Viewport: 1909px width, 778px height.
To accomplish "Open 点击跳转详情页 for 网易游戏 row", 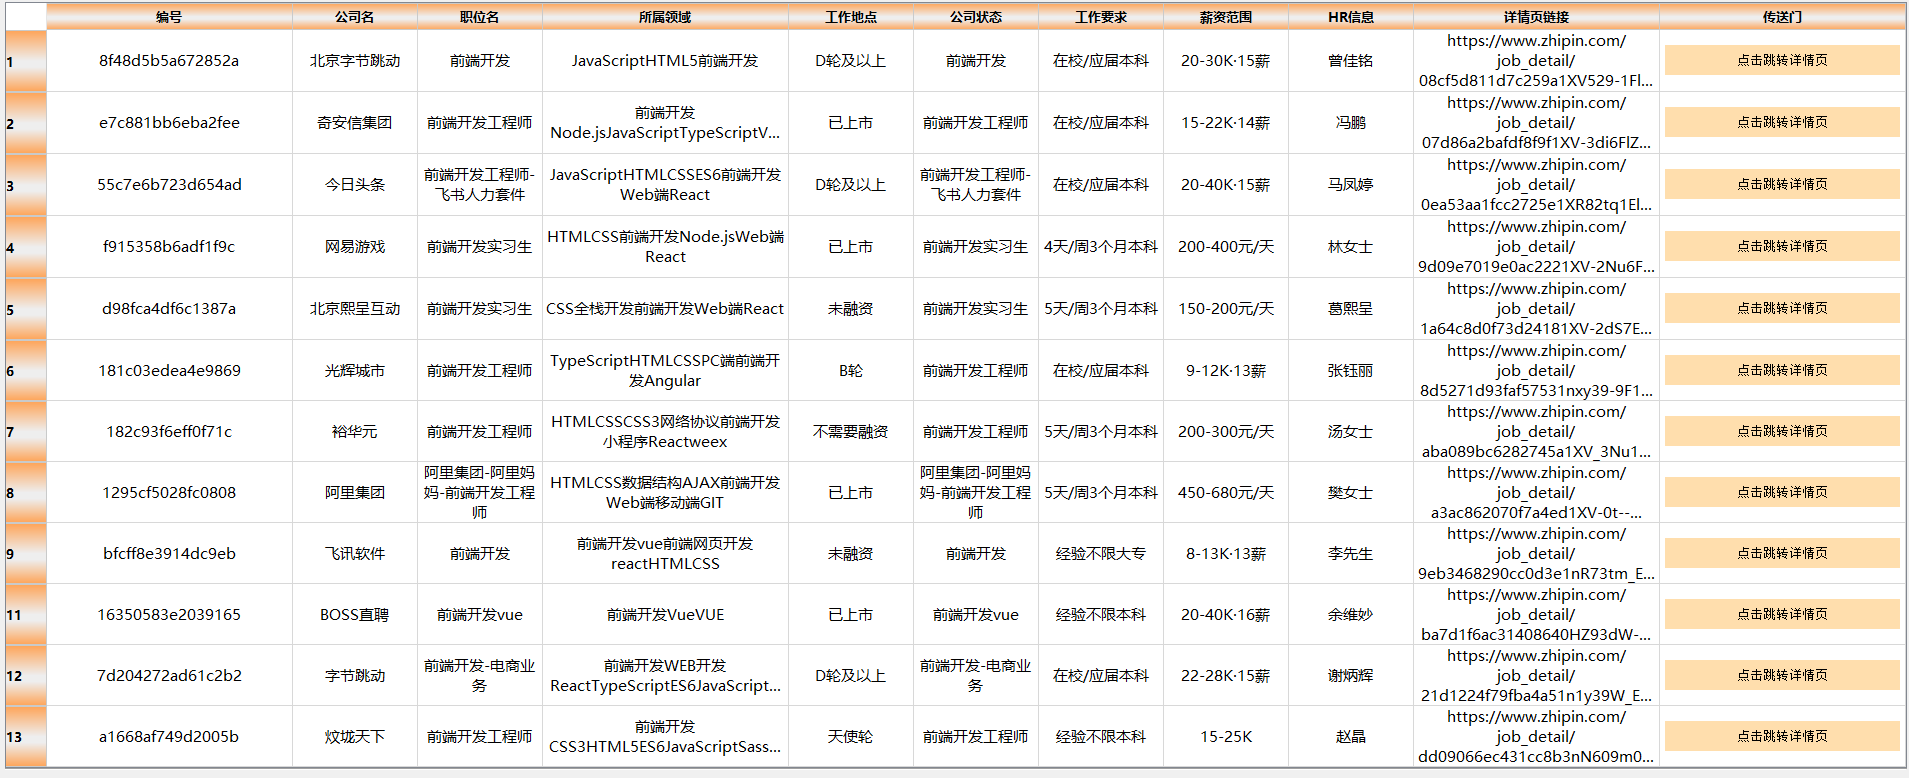I will coord(1782,246).
